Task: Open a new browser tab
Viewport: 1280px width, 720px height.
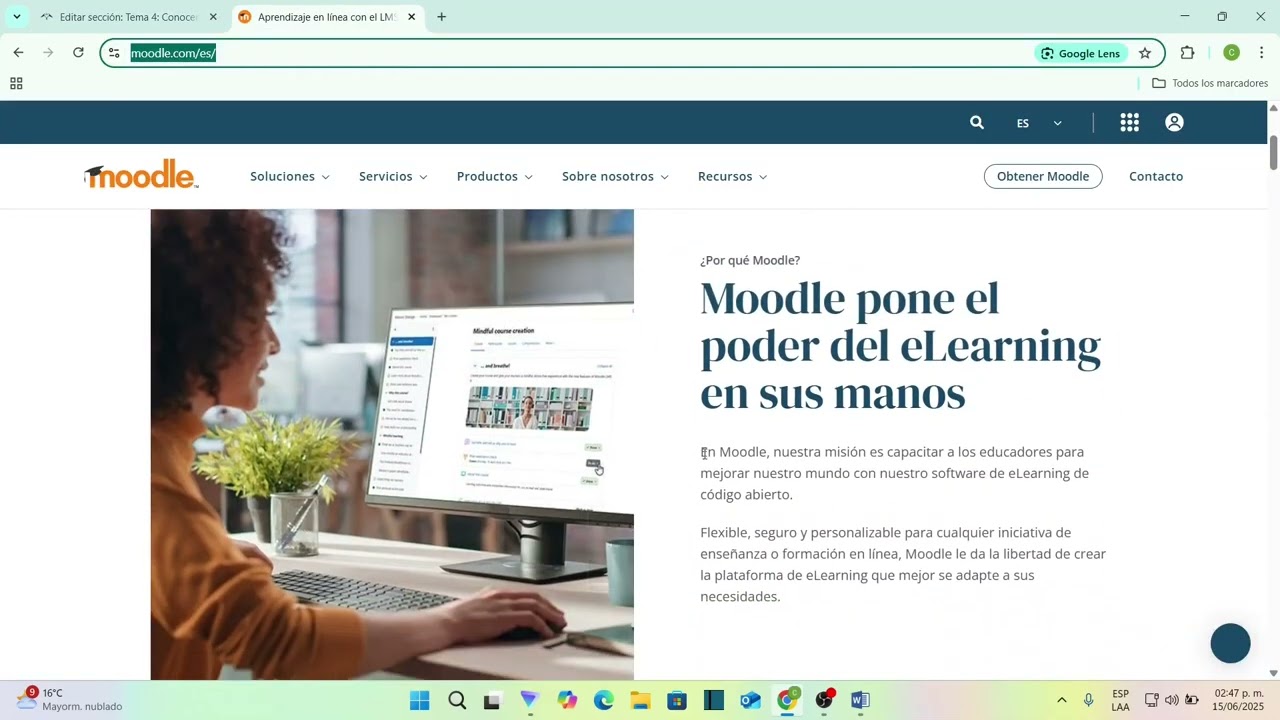Action: click(x=442, y=17)
